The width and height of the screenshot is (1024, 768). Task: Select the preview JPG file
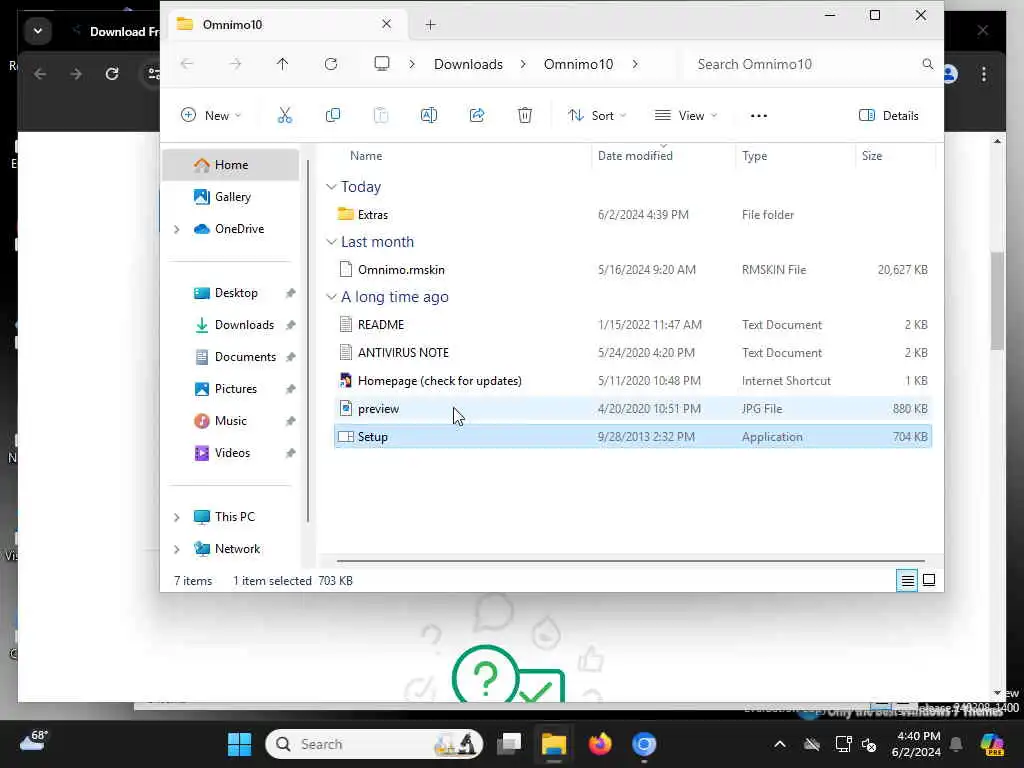click(633, 409)
